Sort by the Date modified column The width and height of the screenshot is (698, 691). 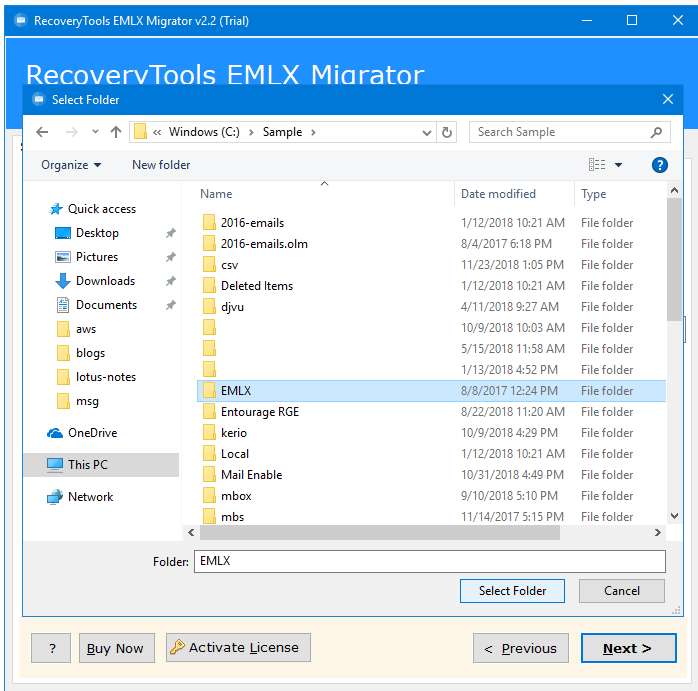pyautogui.click(x=498, y=194)
